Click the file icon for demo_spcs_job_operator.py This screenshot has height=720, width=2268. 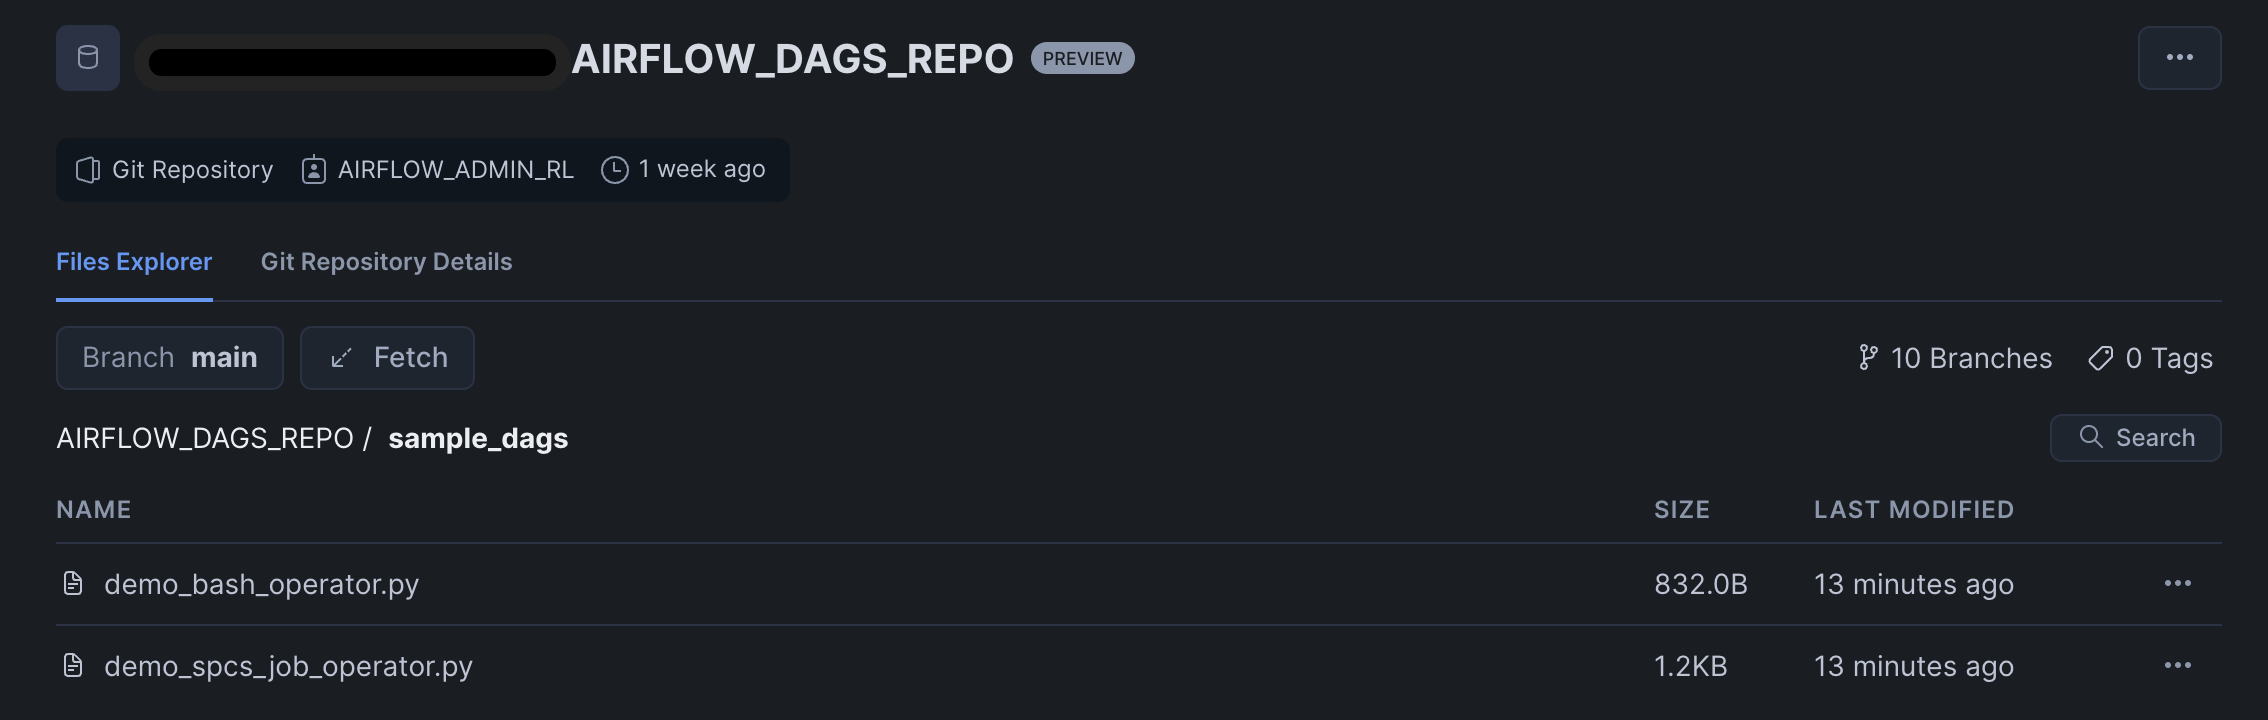click(73, 665)
